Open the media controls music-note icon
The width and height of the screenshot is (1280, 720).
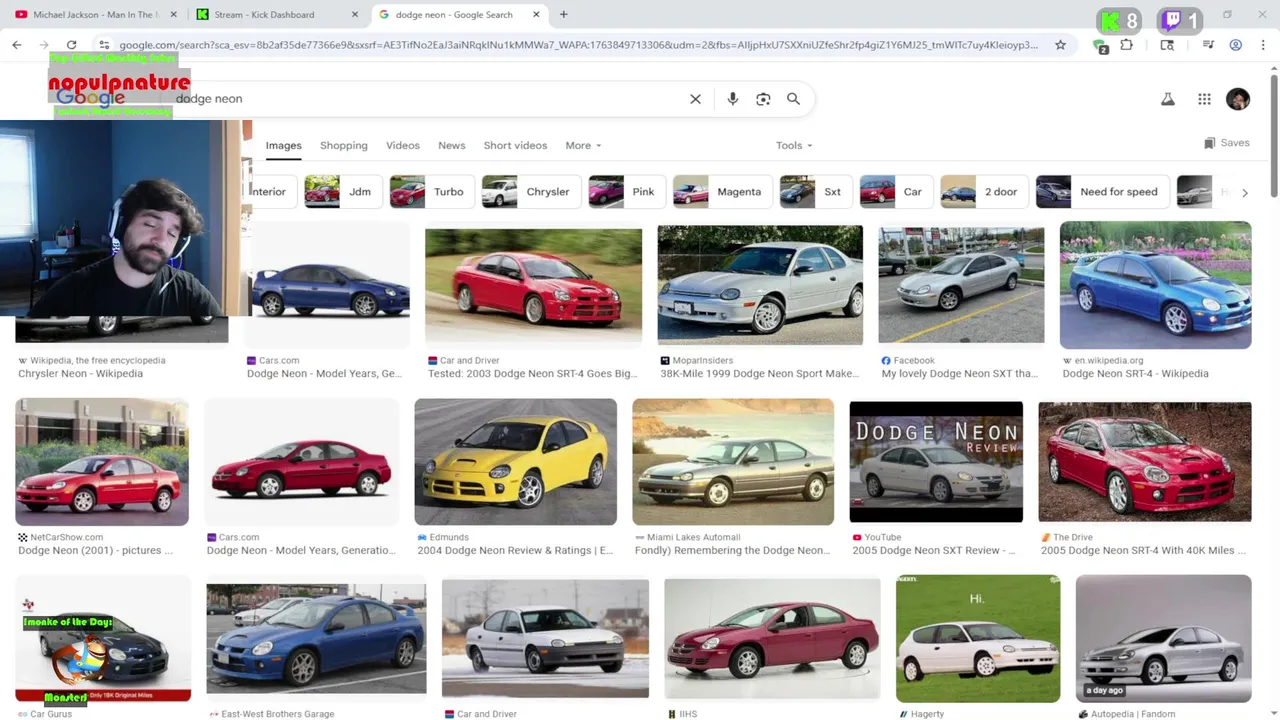[x=1208, y=45]
